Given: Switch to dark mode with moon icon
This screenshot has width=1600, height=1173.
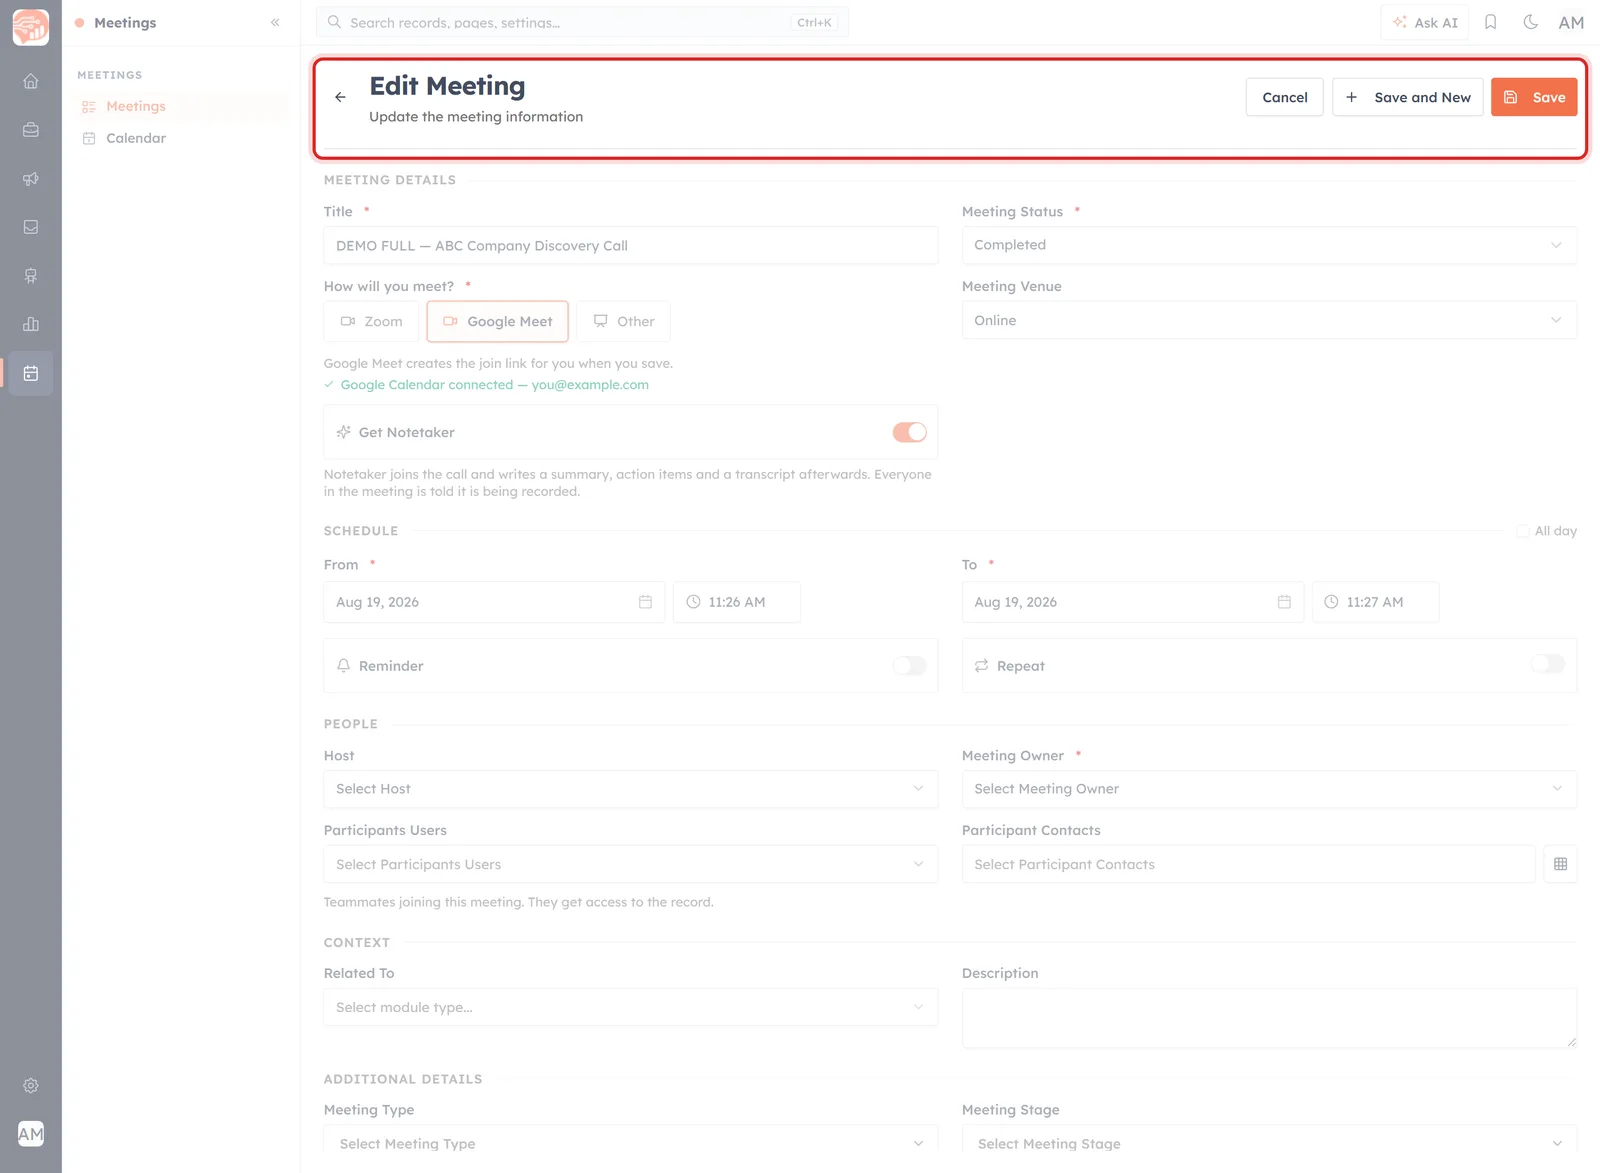Looking at the screenshot, I should pos(1530,22).
